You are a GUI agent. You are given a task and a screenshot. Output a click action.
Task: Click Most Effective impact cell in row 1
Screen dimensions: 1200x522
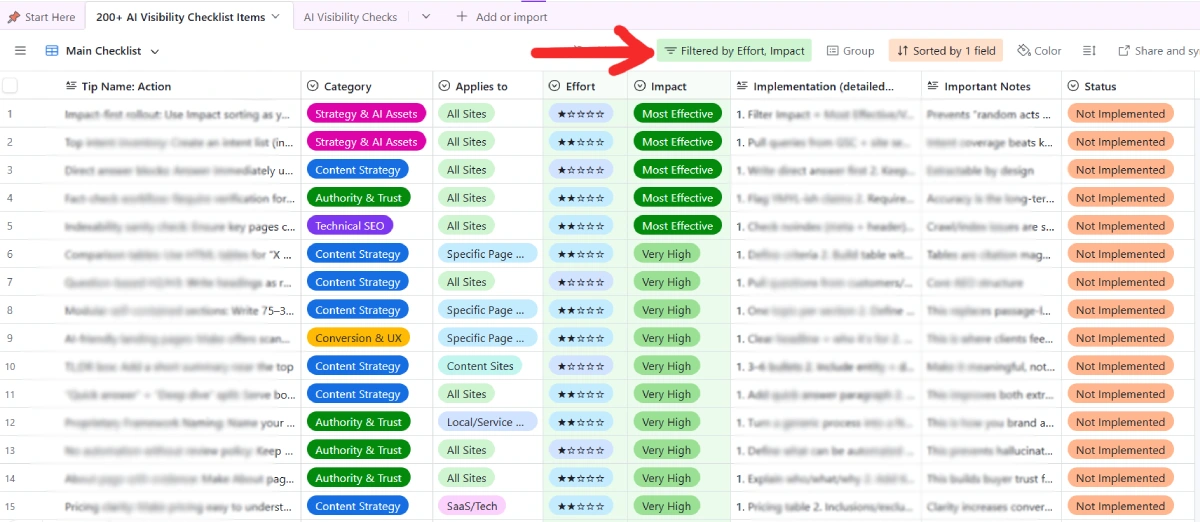[x=677, y=114]
